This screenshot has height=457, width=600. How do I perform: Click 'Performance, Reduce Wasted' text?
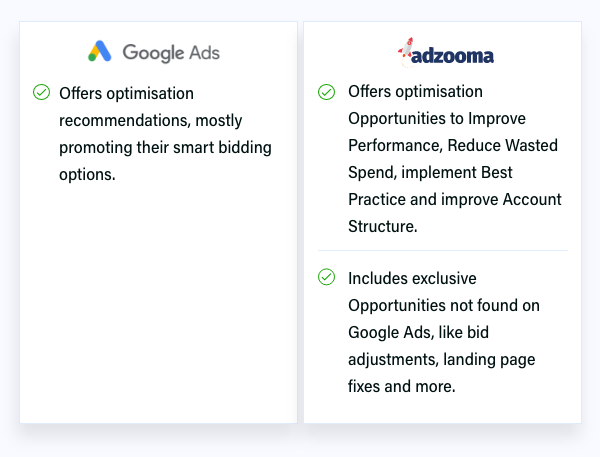click(x=453, y=145)
